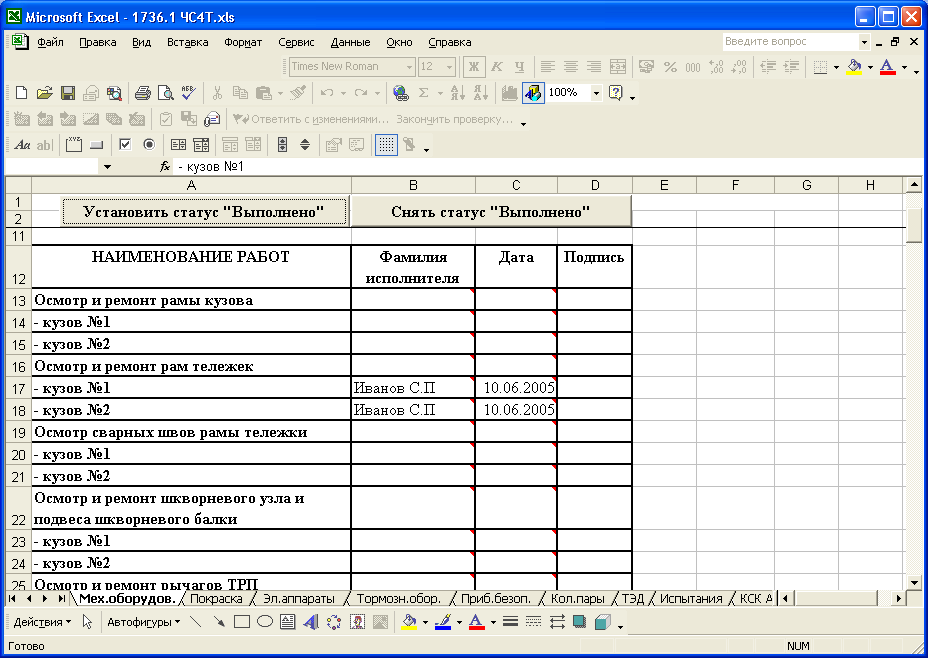928x658 pixels.
Task: Apply formatting toolbar red Font Color
Action: pyautogui.click(x=887, y=67)
